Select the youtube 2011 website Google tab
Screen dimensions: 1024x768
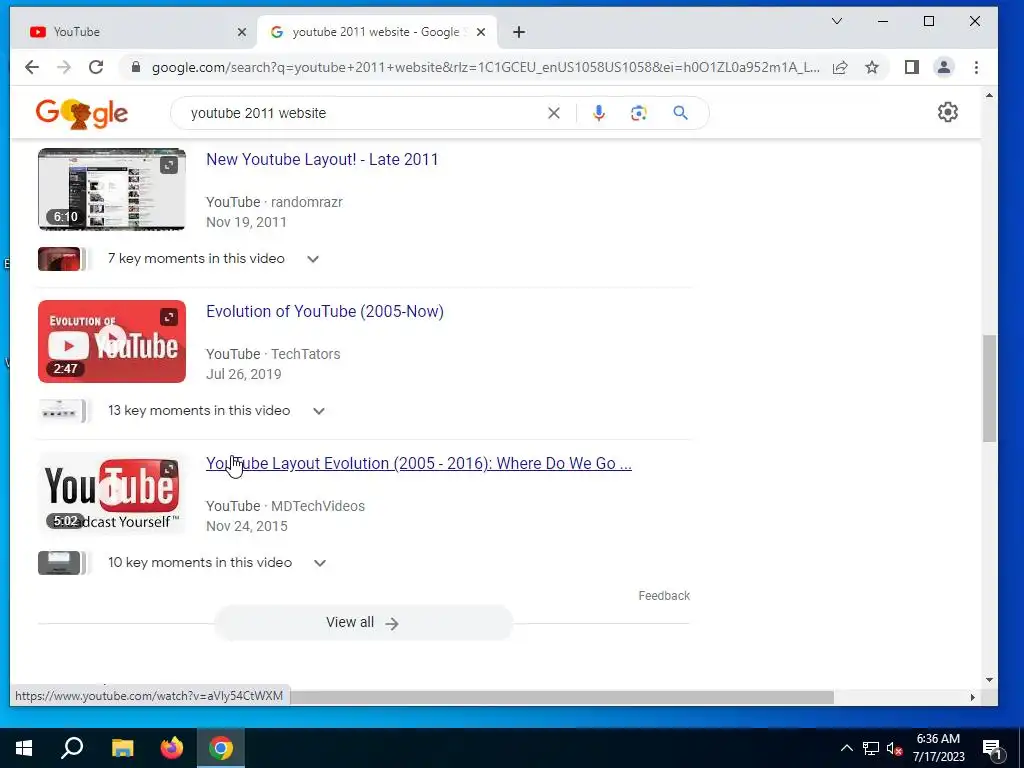[377, 32]
